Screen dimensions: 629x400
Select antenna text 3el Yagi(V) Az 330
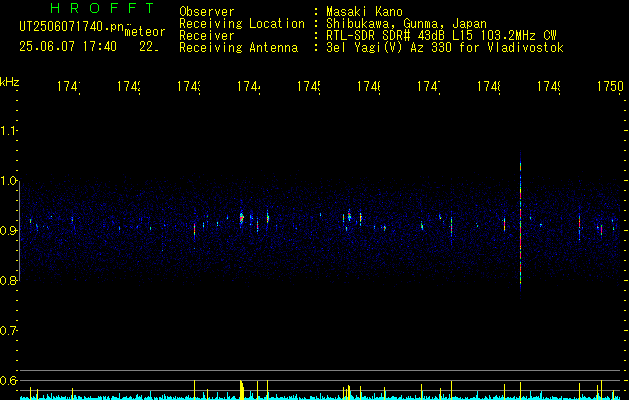391,48
